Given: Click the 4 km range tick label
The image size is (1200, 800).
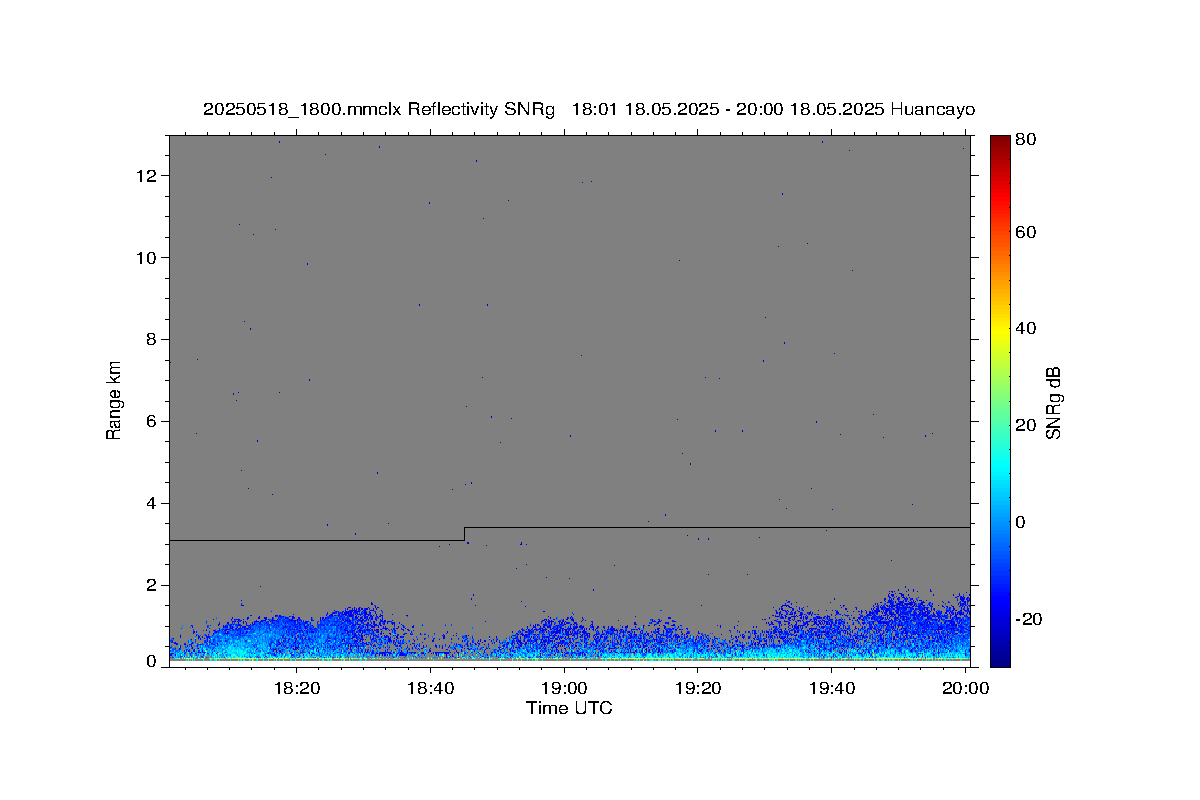Looking at the screenshot, I should [x=153, y=504].
